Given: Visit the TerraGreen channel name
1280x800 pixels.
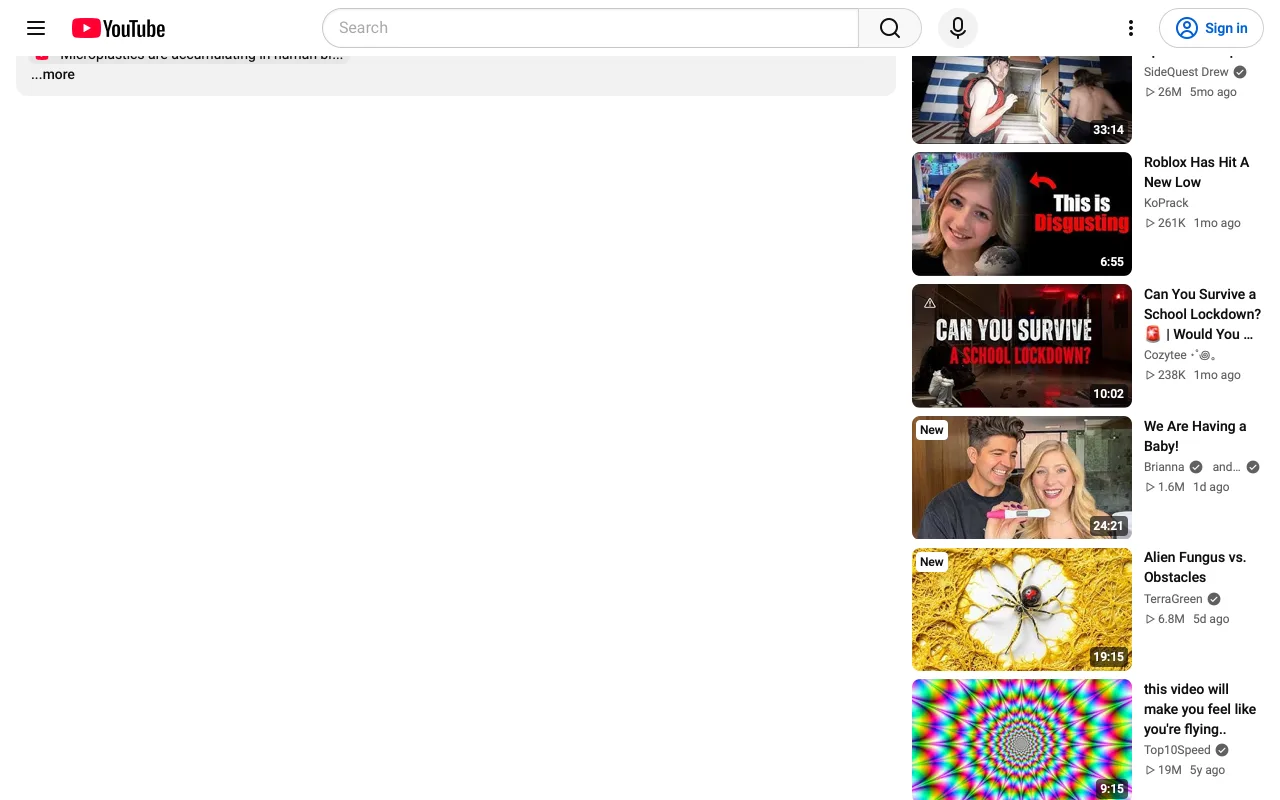Looking at the screenshot, I should pos(1173,599).
